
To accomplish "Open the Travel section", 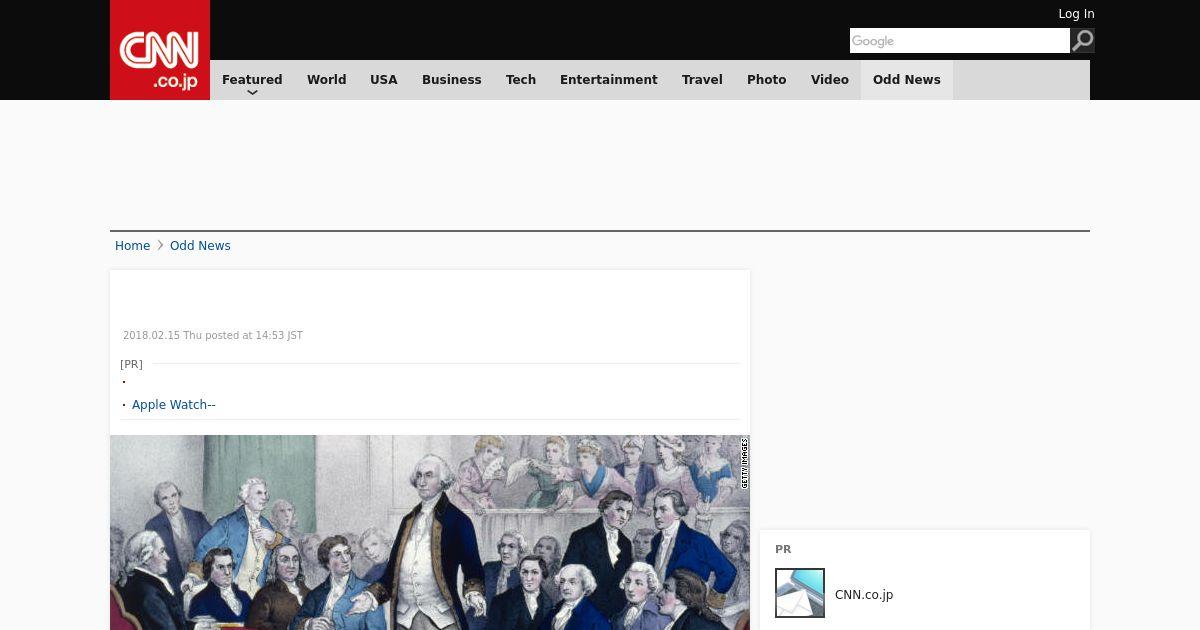I will pos(702,80).
